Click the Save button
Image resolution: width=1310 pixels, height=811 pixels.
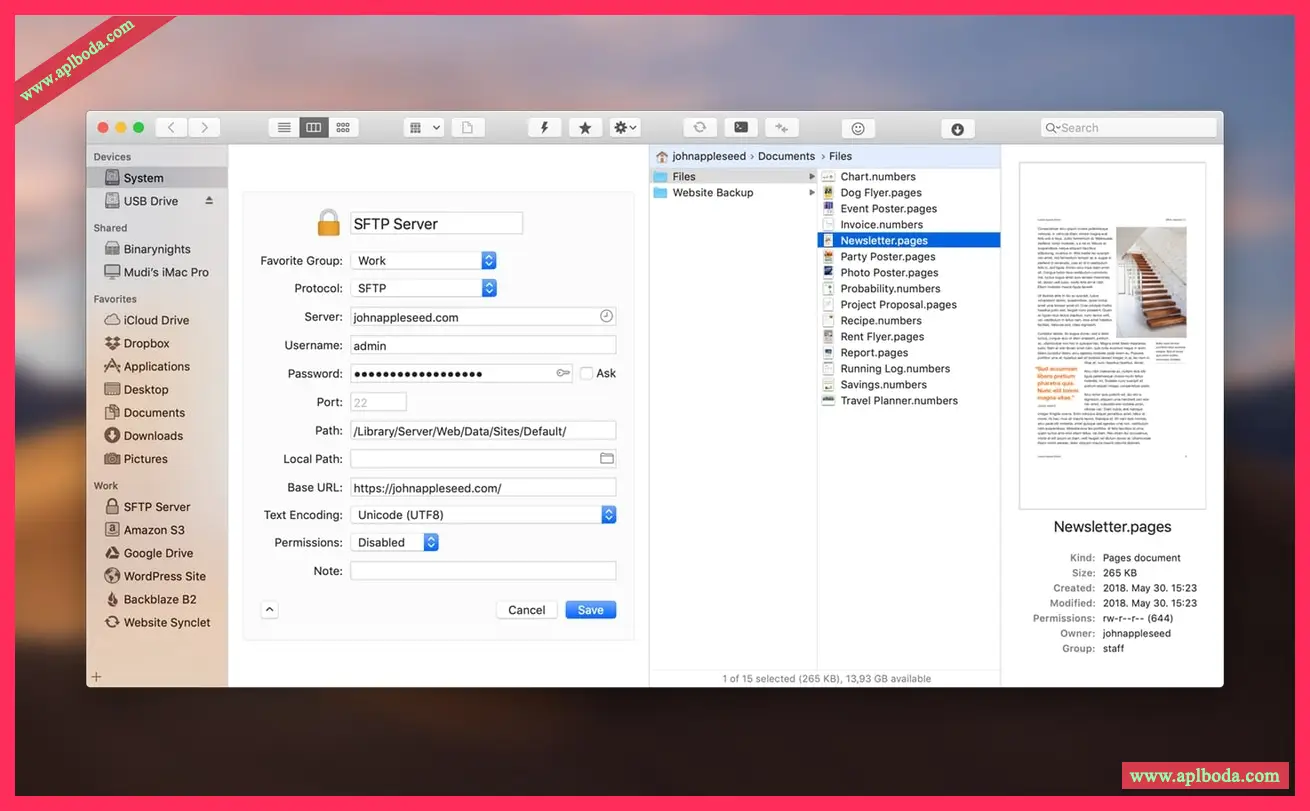(x=591, y=610)
